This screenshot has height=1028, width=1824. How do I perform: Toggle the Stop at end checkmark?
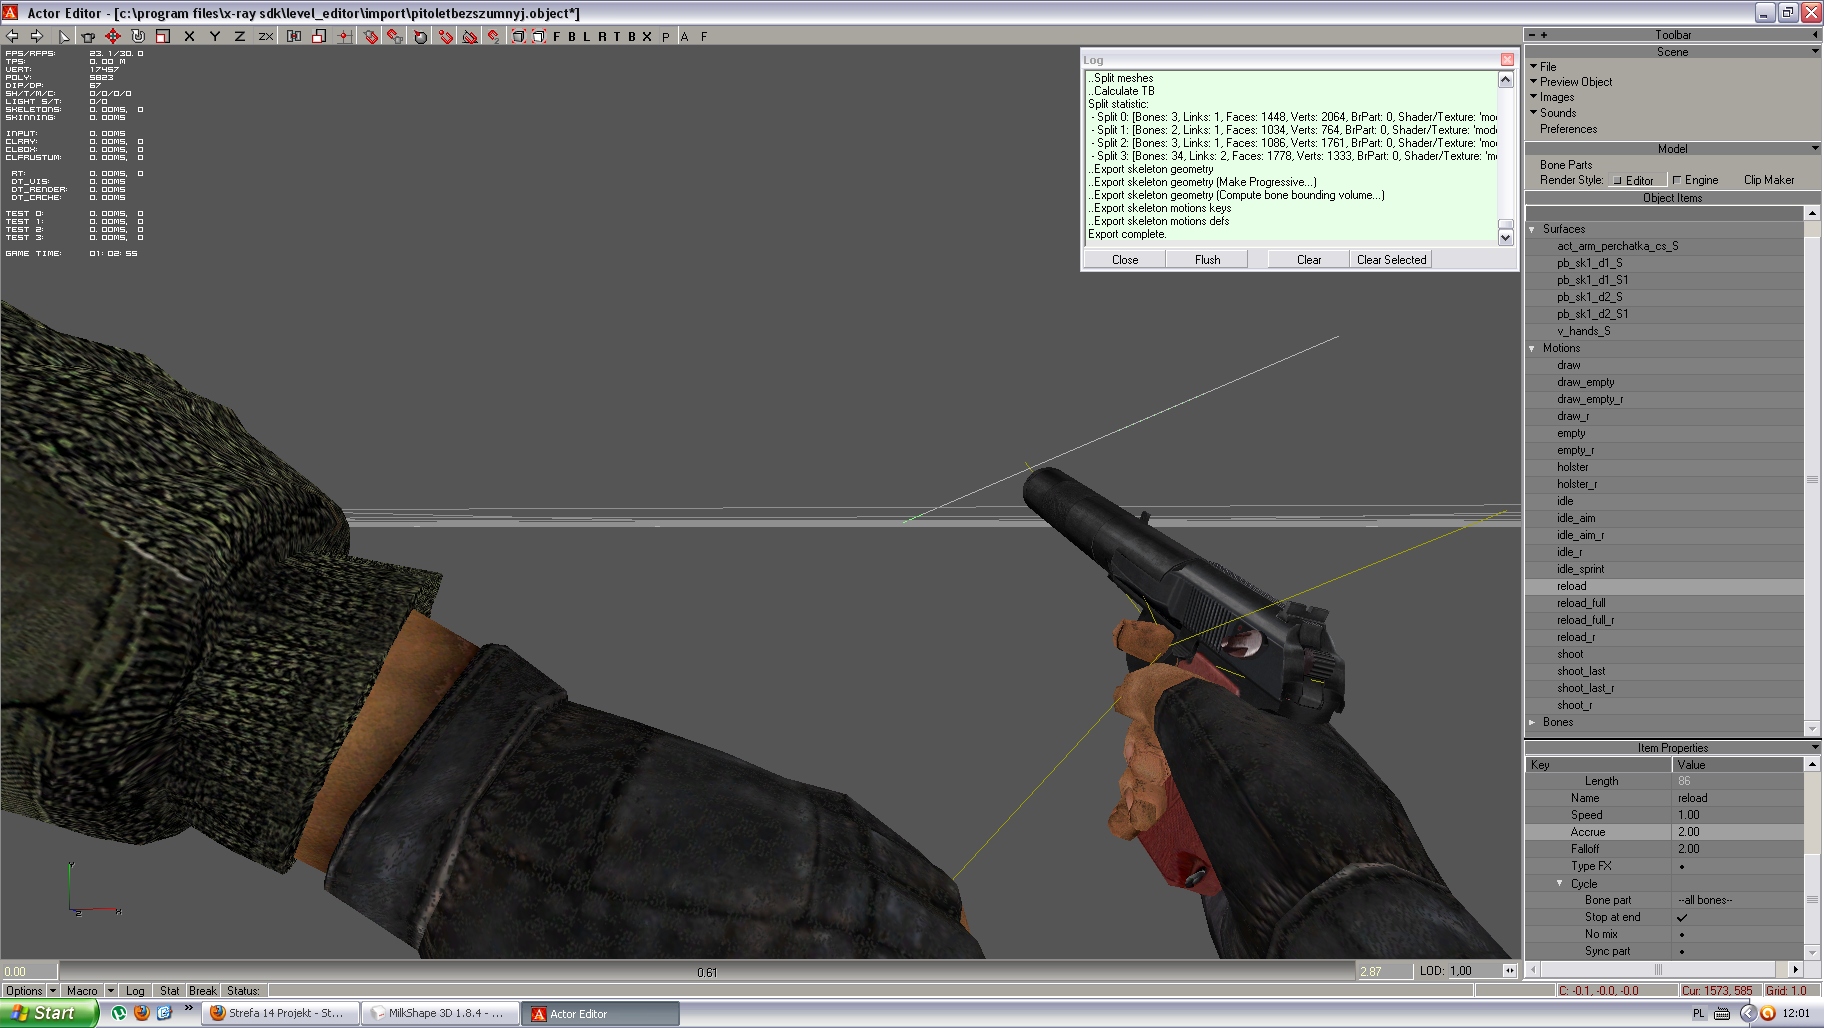(x=1682, y=917)
